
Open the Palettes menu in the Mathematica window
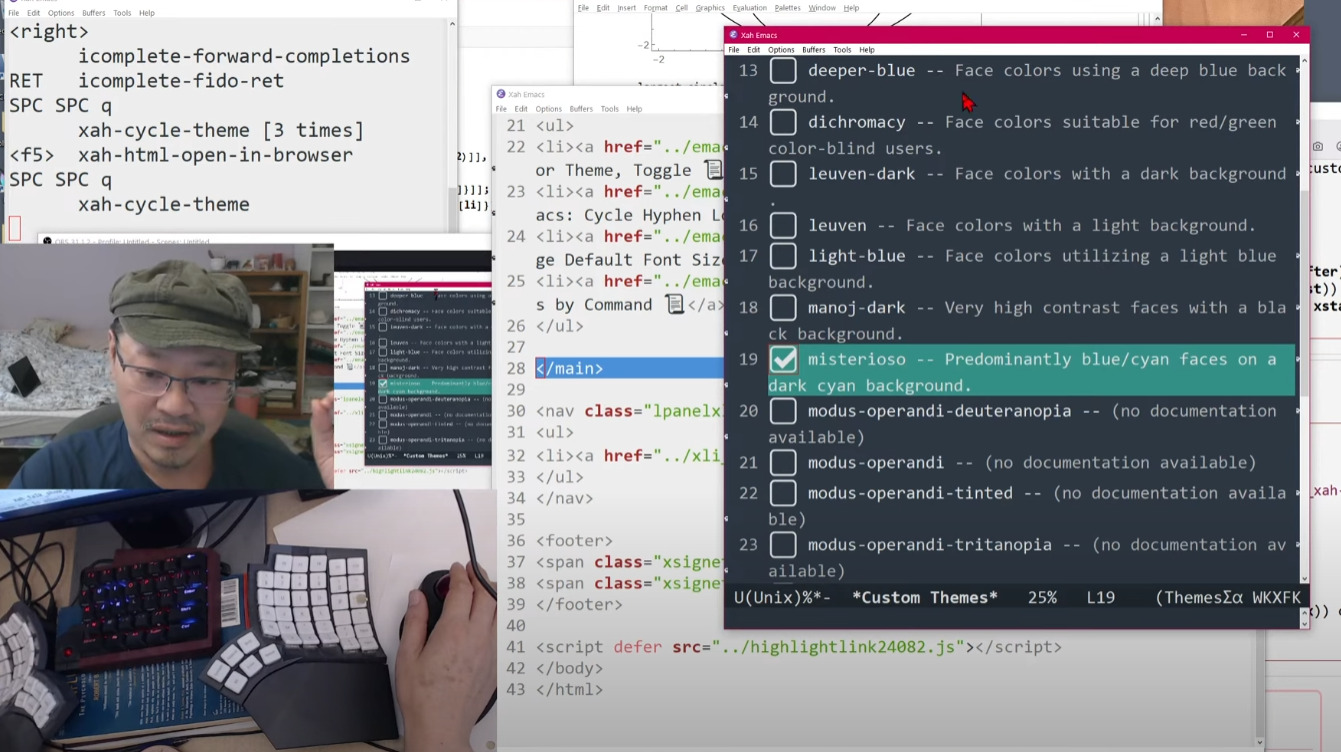(788, 8)
